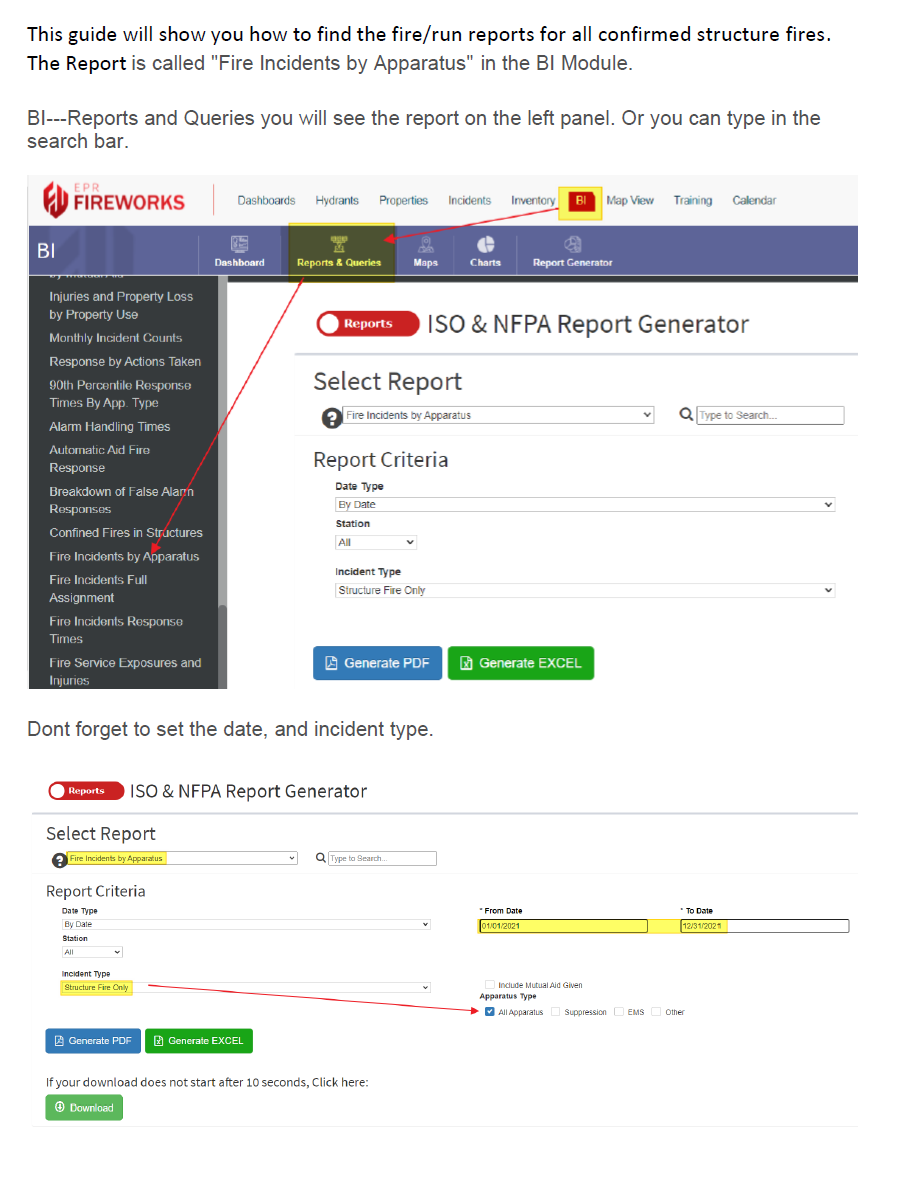This screenshot has height=1178, width=922.
Task: Click the green Download button
Action: tap(84, 1107)
